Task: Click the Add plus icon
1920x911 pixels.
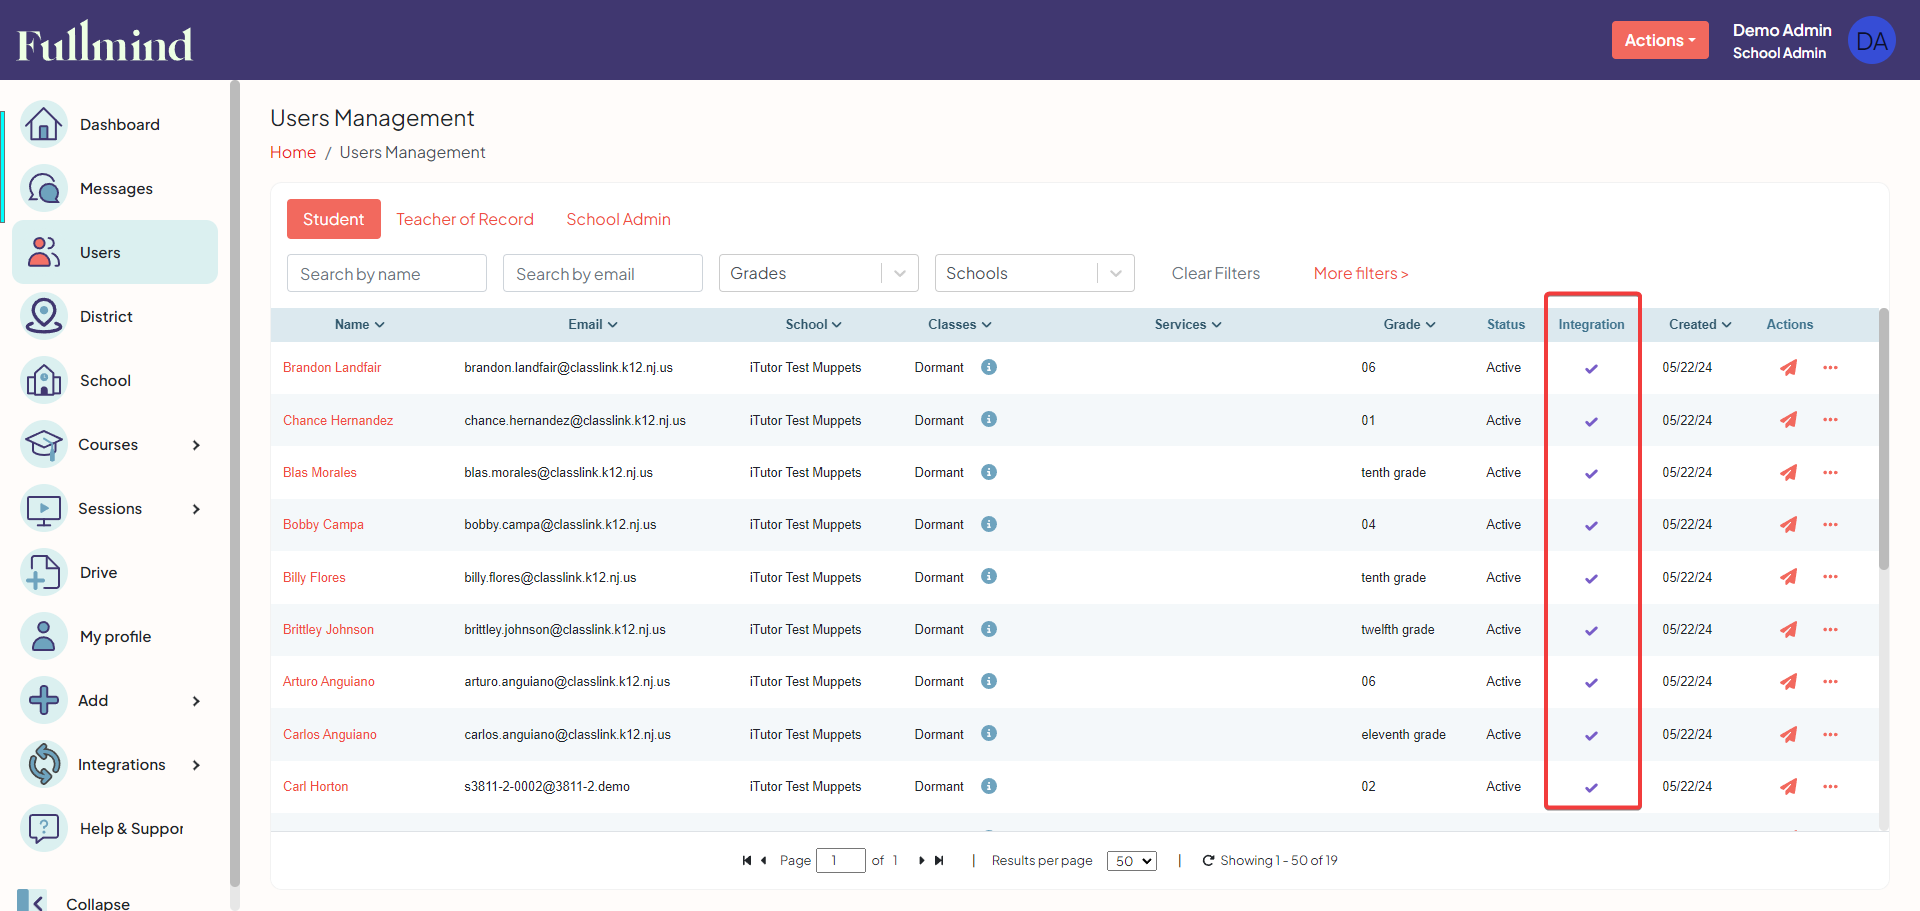Action: (44, 700)
